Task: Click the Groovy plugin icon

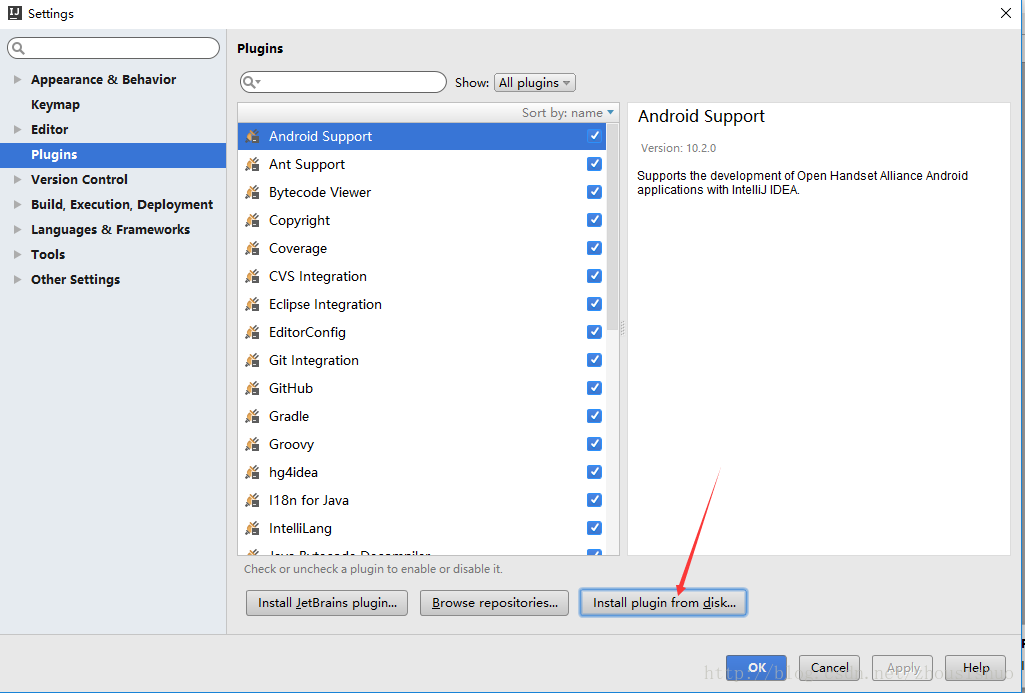Action: pyautogui.click(x=252, y=444)
